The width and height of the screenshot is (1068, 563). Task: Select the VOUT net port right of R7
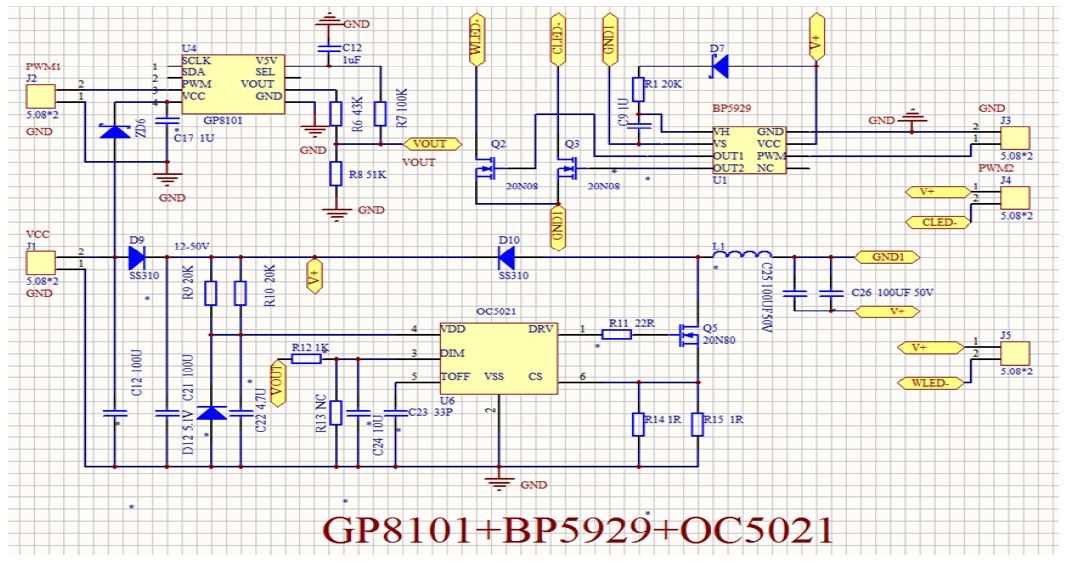click(433, 144)
